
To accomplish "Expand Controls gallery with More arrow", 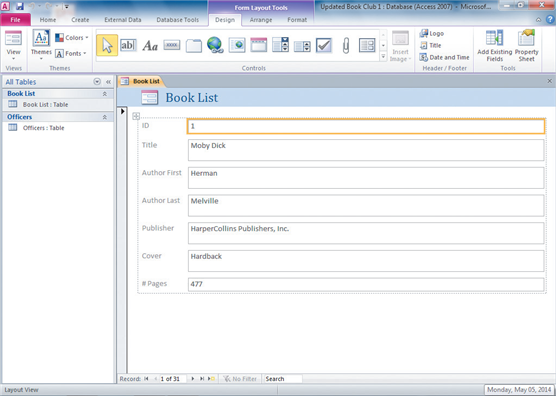I will coord(383,56).
